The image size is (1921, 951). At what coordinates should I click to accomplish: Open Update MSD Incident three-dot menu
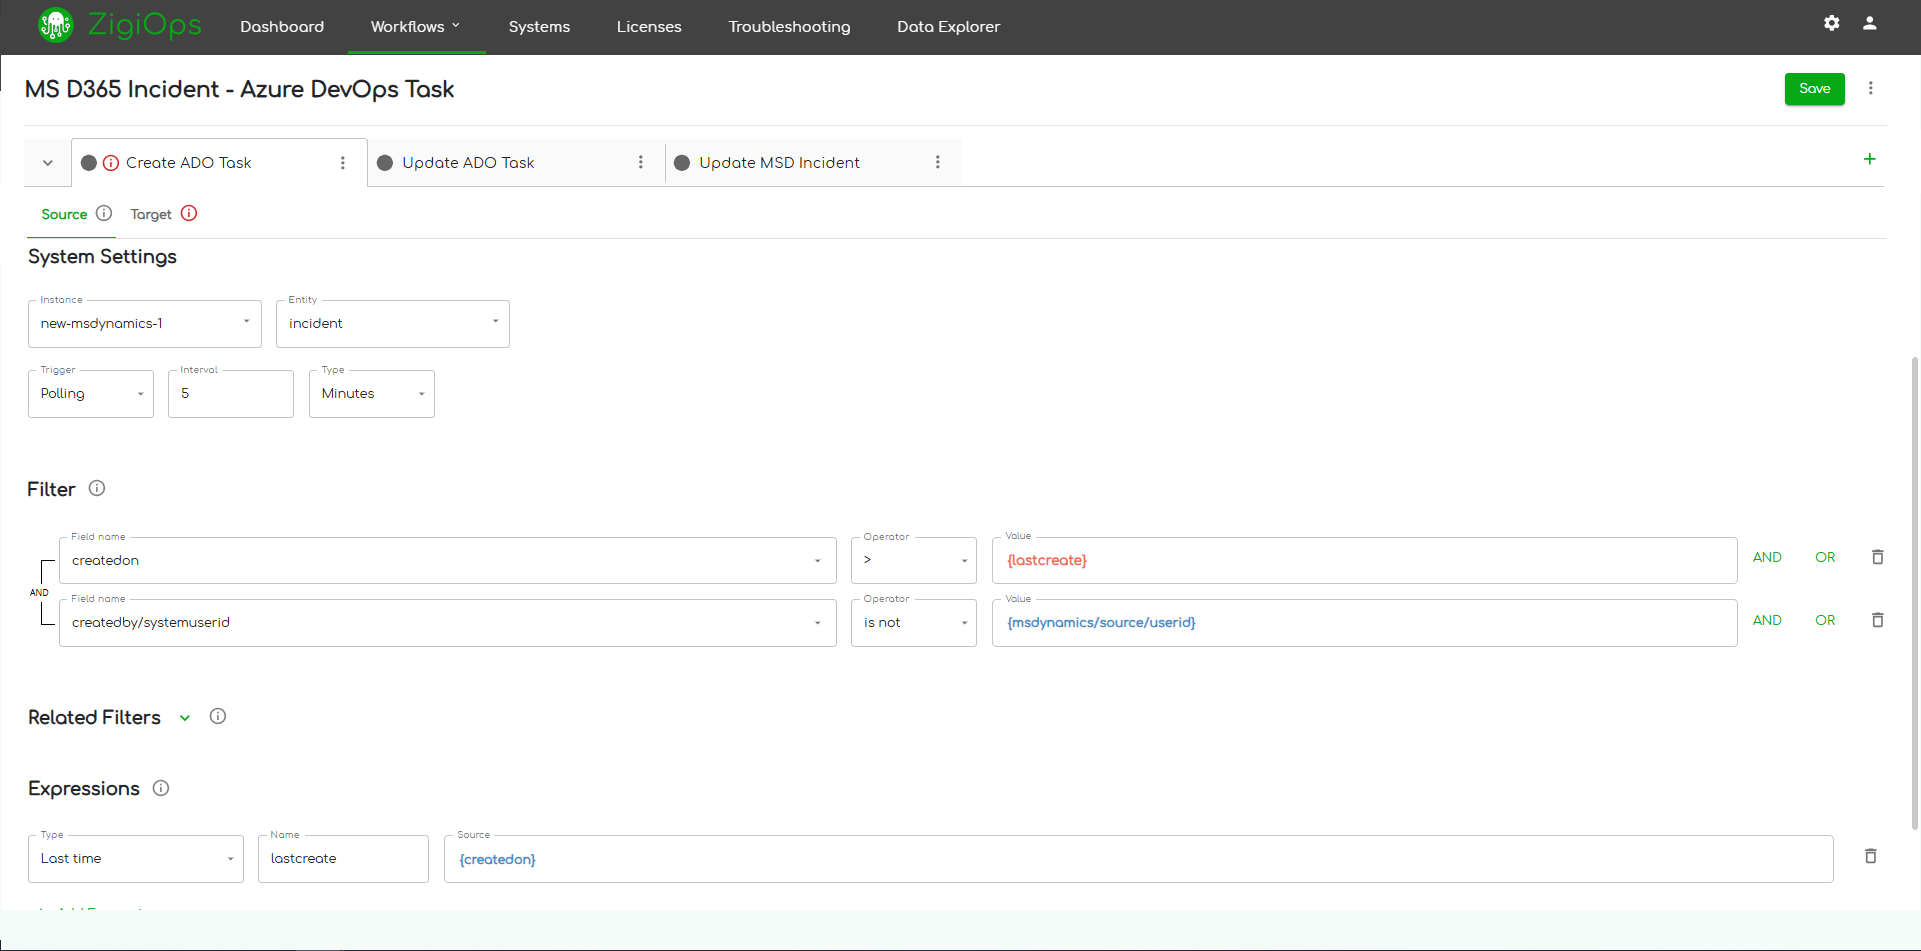pos(937,162)
